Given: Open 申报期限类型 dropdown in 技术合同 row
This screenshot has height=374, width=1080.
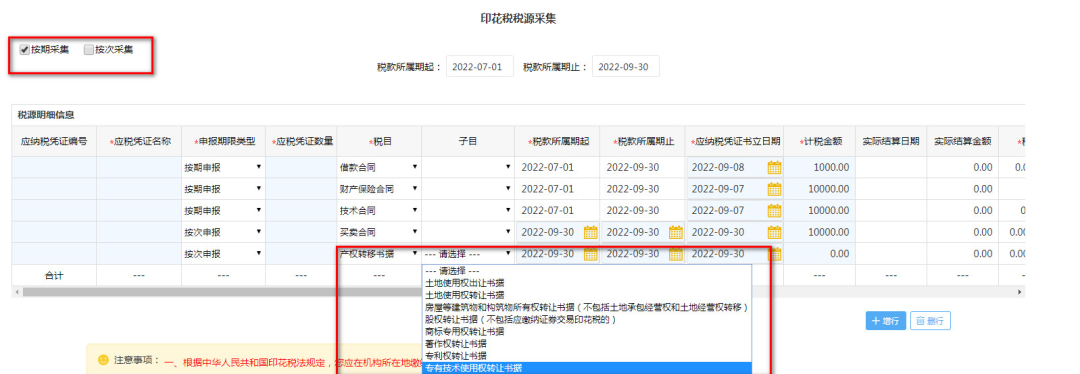Looking at the screenshot, I should pyautogui.click(x=222, y=211).
